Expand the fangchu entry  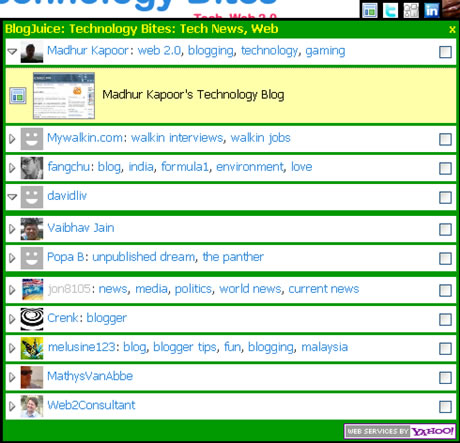click(12, 168)
